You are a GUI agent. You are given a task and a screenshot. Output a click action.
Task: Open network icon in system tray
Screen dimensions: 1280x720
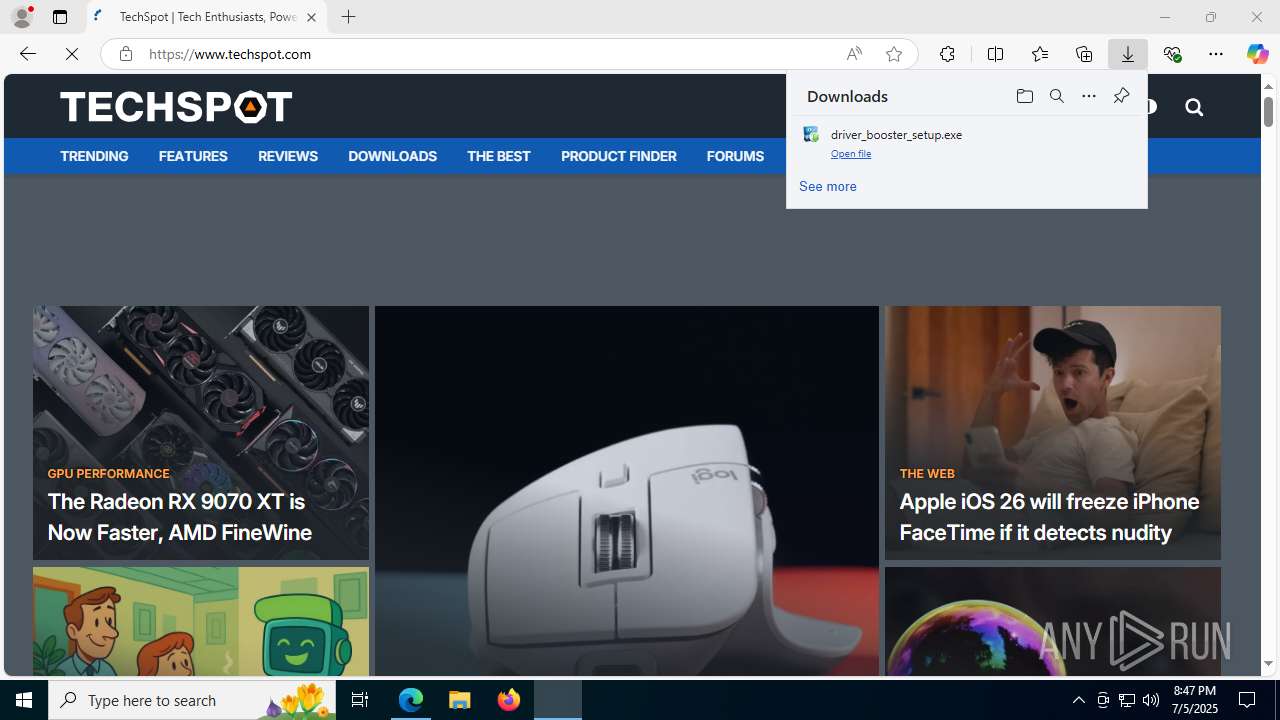1127,700
